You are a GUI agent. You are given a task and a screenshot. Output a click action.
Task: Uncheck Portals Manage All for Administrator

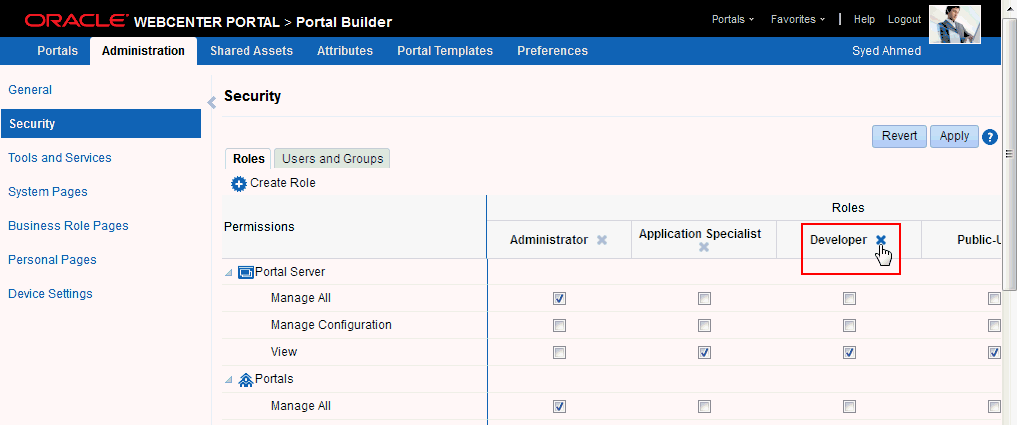point(559,406)
